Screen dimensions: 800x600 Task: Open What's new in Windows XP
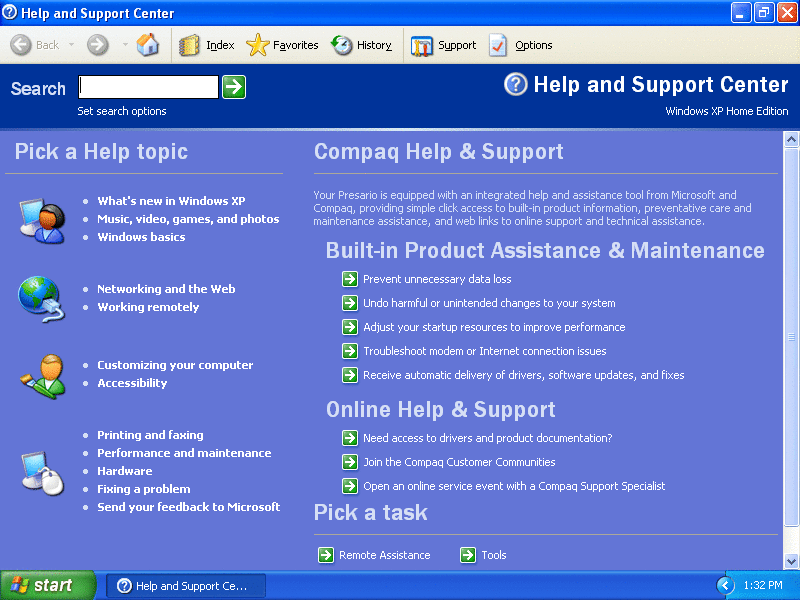[x=171, y=201]
